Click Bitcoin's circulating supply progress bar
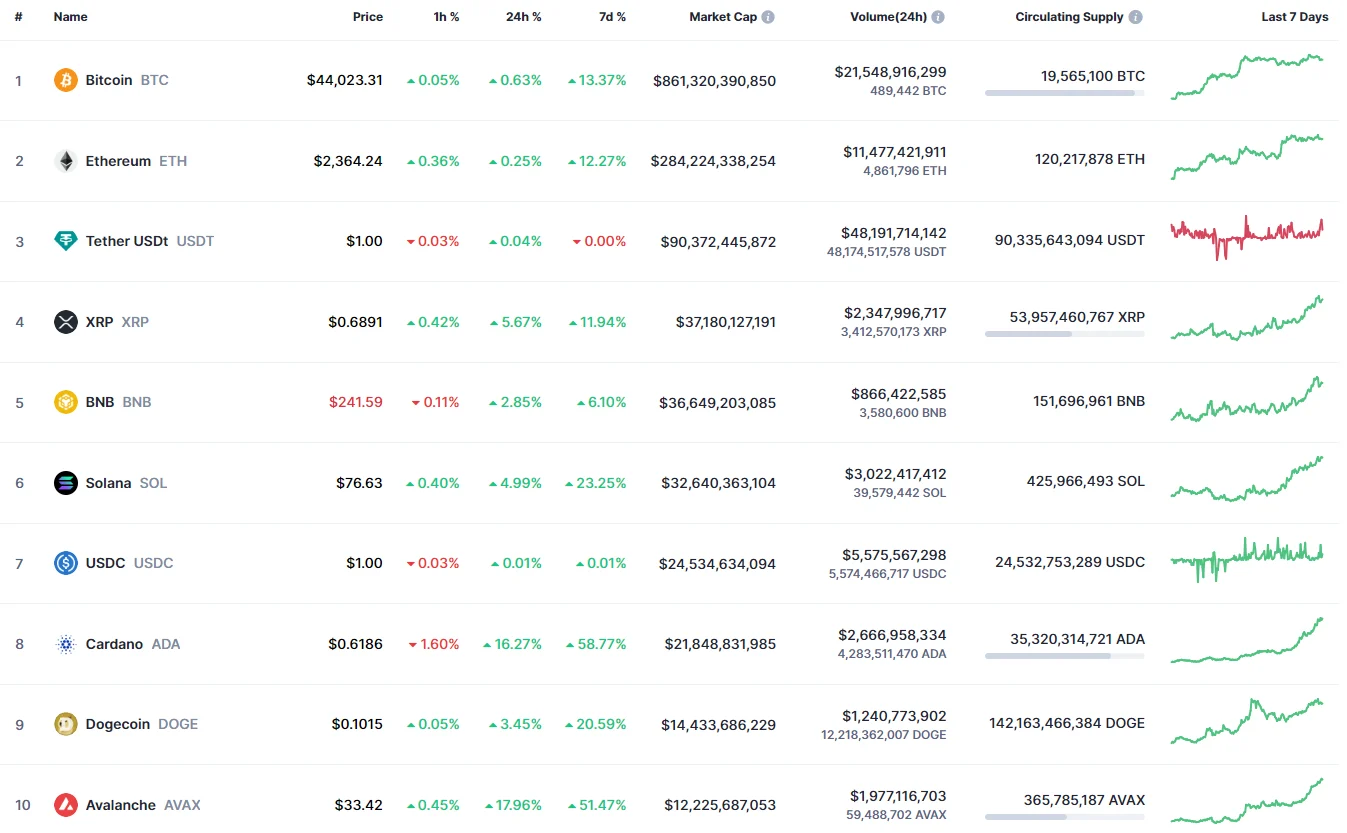 (1064, 93)
